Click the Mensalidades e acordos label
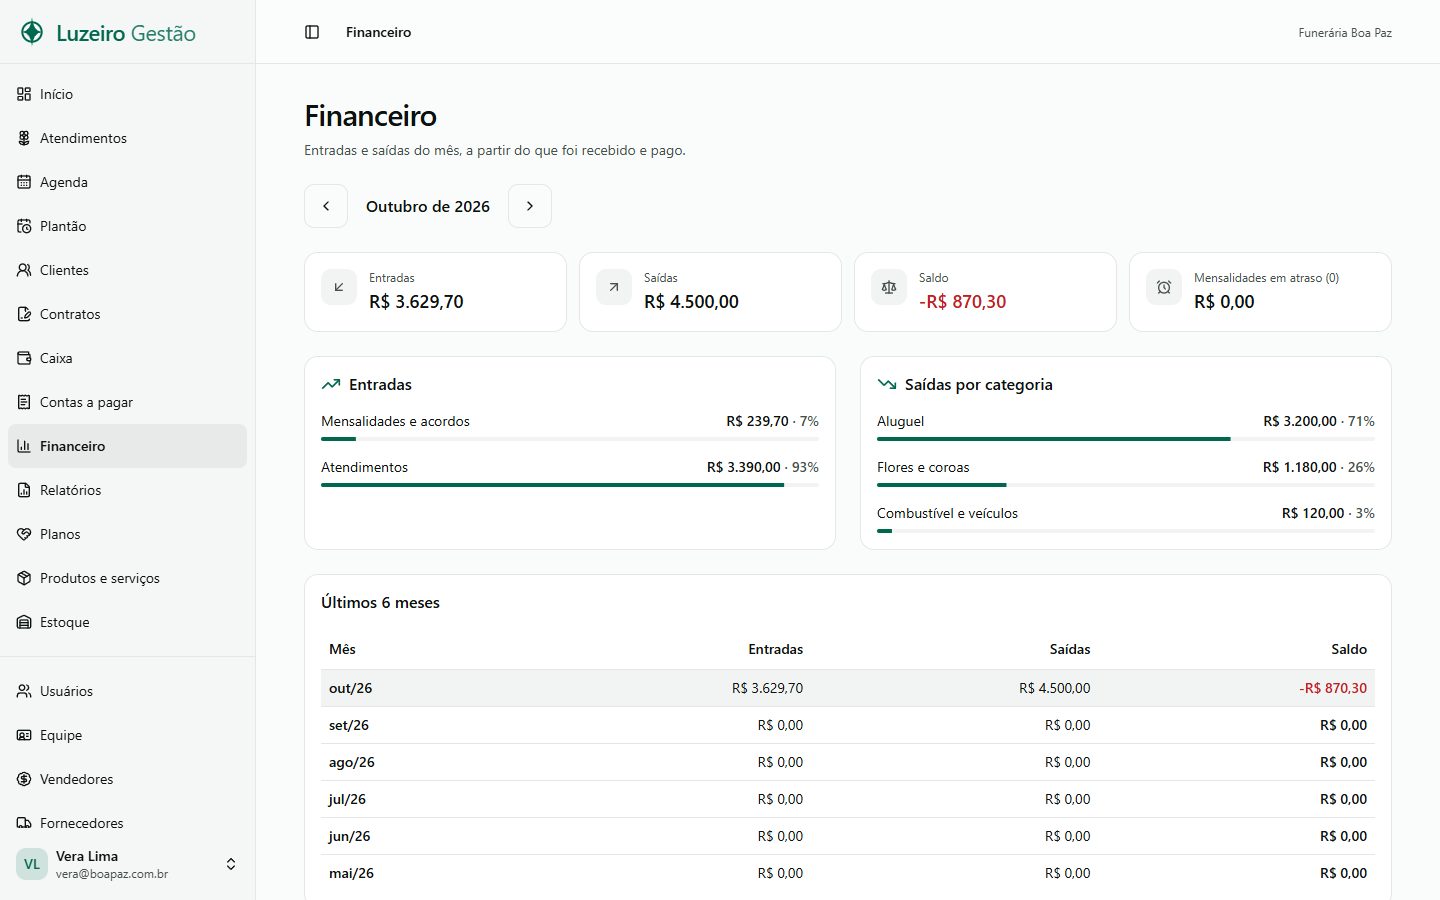The width and height of the screenshot is (1440, 900). coord(395,421)
